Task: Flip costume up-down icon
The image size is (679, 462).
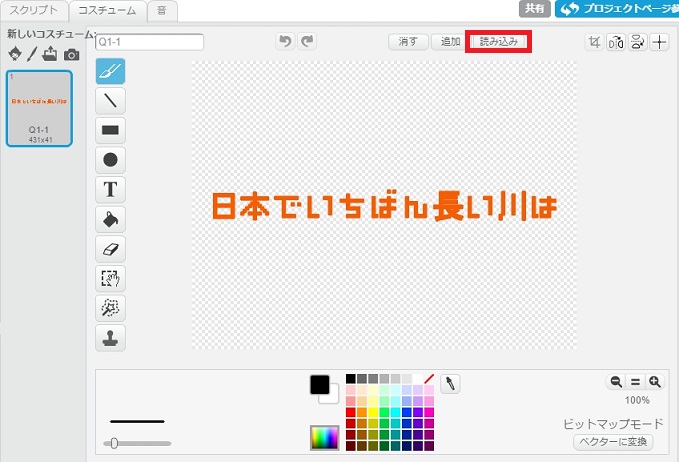Action: click(637, 42)
